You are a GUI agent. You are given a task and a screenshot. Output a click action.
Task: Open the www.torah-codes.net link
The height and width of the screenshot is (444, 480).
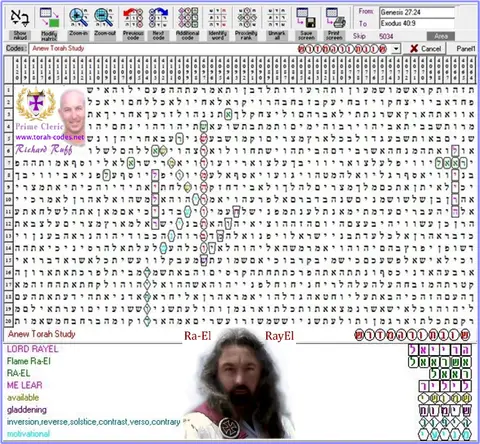(x=49, y=137)
